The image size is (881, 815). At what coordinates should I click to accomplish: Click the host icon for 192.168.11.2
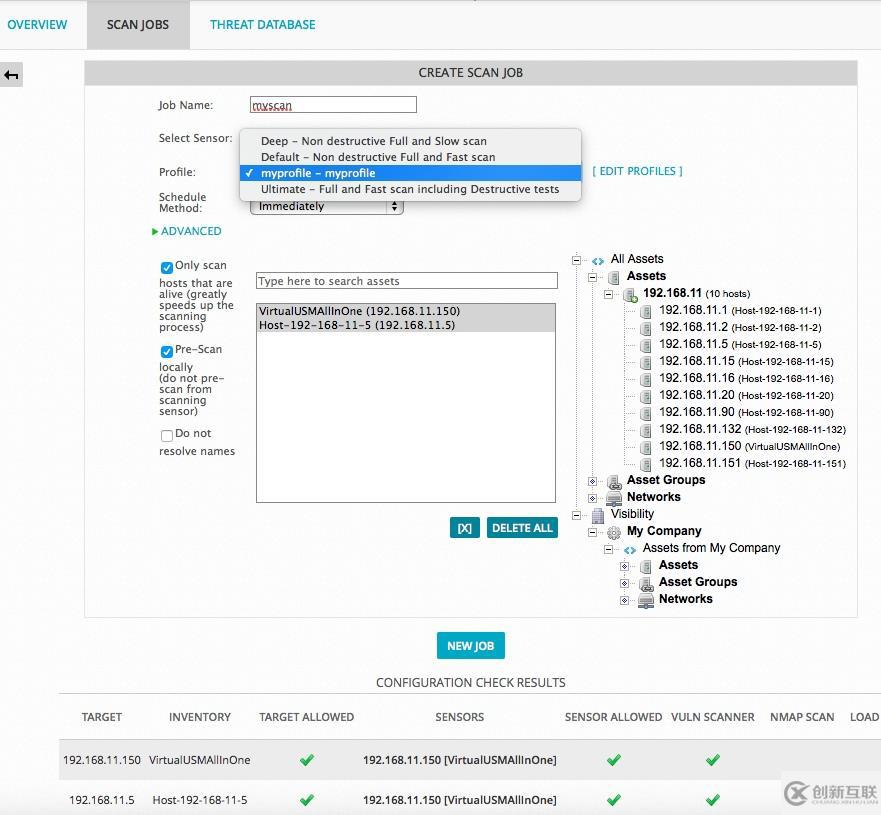pyautogui.click(x=646, y=328)
